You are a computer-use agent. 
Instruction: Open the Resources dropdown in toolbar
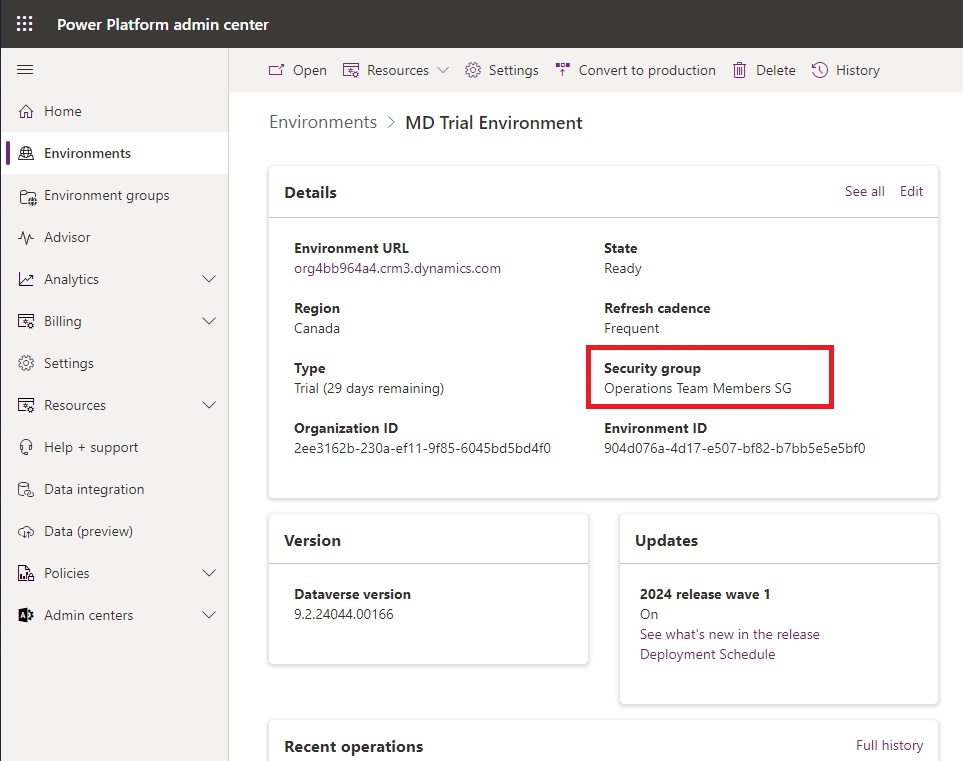(x=396, y=70)
